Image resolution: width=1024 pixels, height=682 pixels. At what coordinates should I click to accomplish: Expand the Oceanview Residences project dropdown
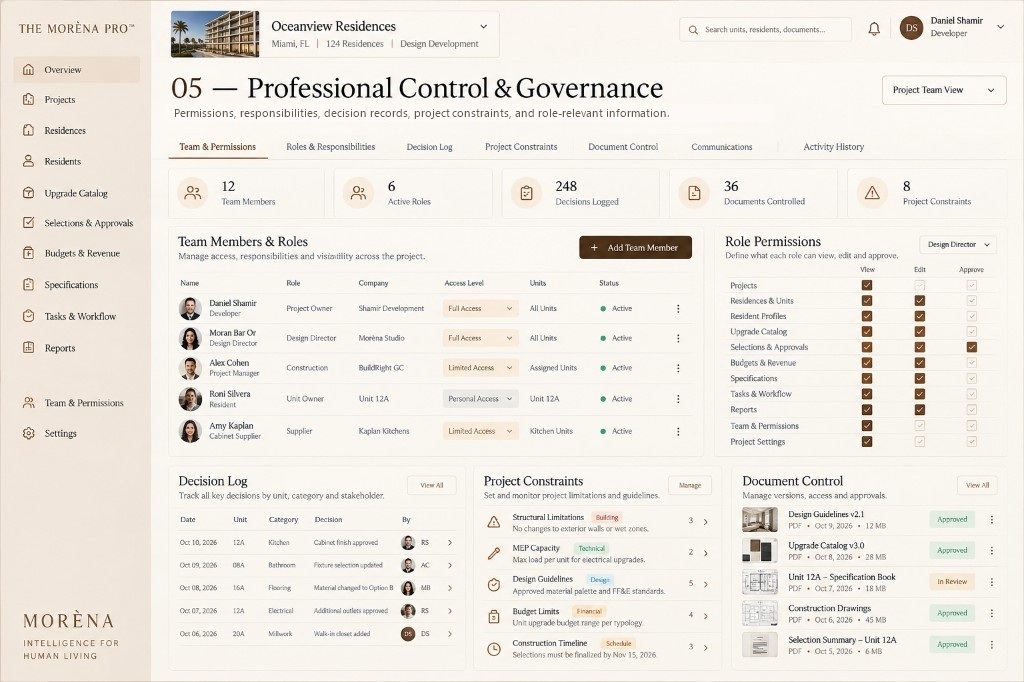(483, 27)
